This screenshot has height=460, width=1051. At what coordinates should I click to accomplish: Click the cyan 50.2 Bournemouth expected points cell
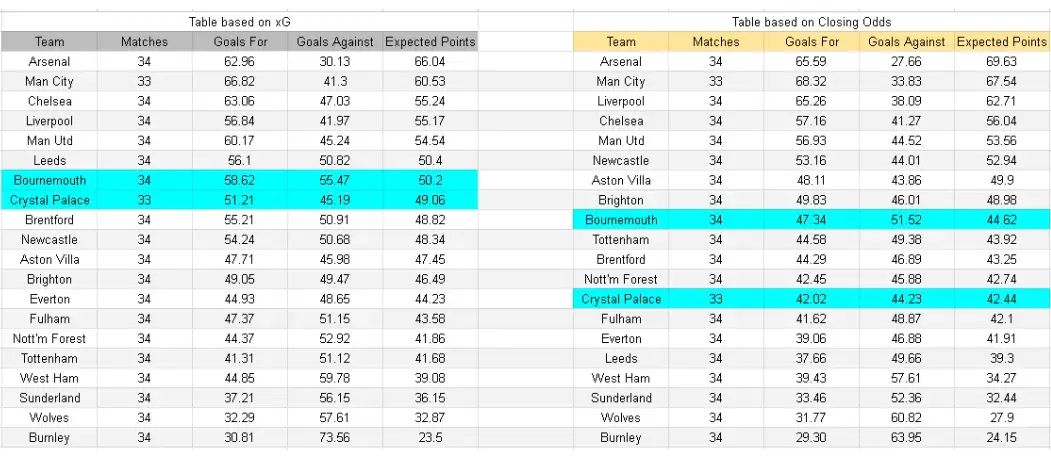click(430, 180)
